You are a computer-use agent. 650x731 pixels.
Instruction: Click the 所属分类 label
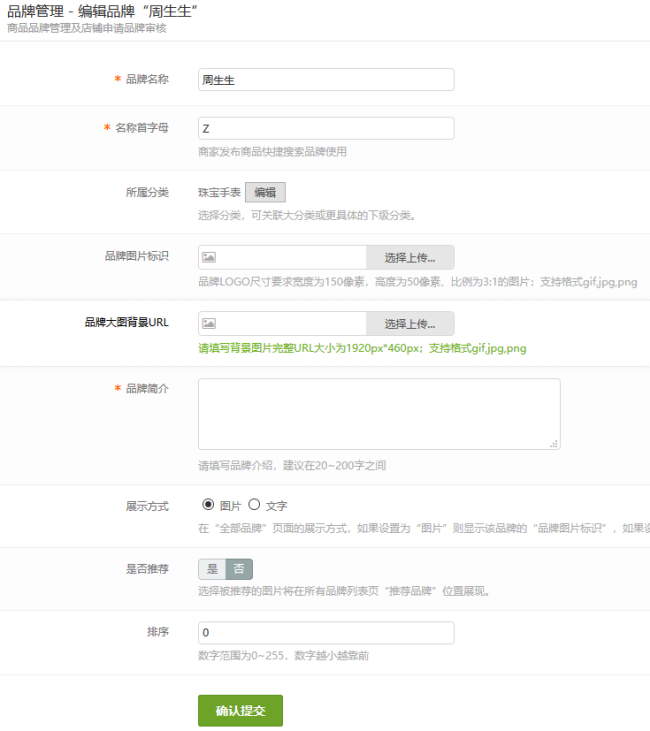tap(147, 193)
